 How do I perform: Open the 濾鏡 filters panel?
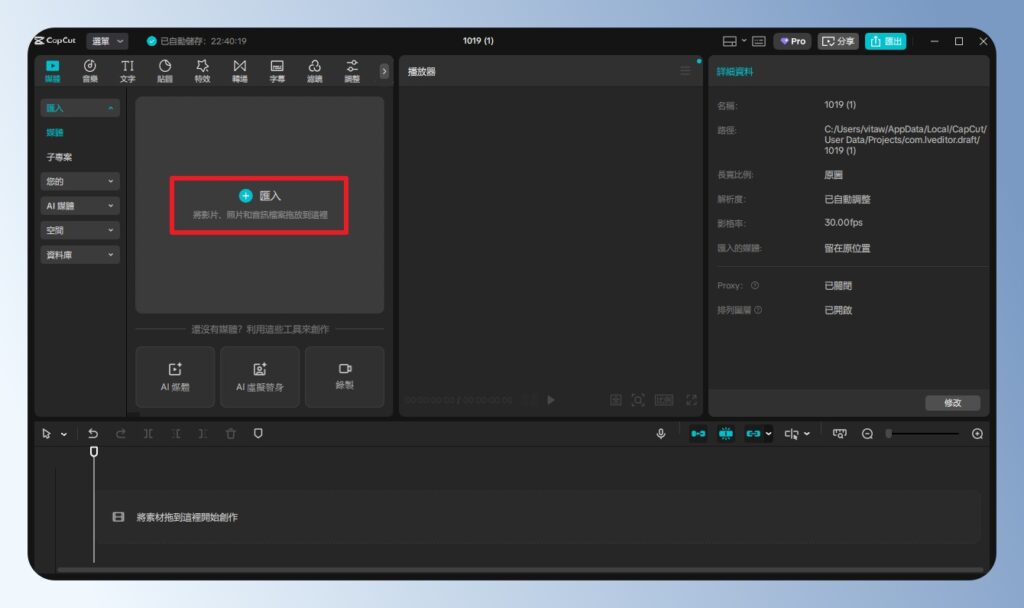[x=314, y=70]
